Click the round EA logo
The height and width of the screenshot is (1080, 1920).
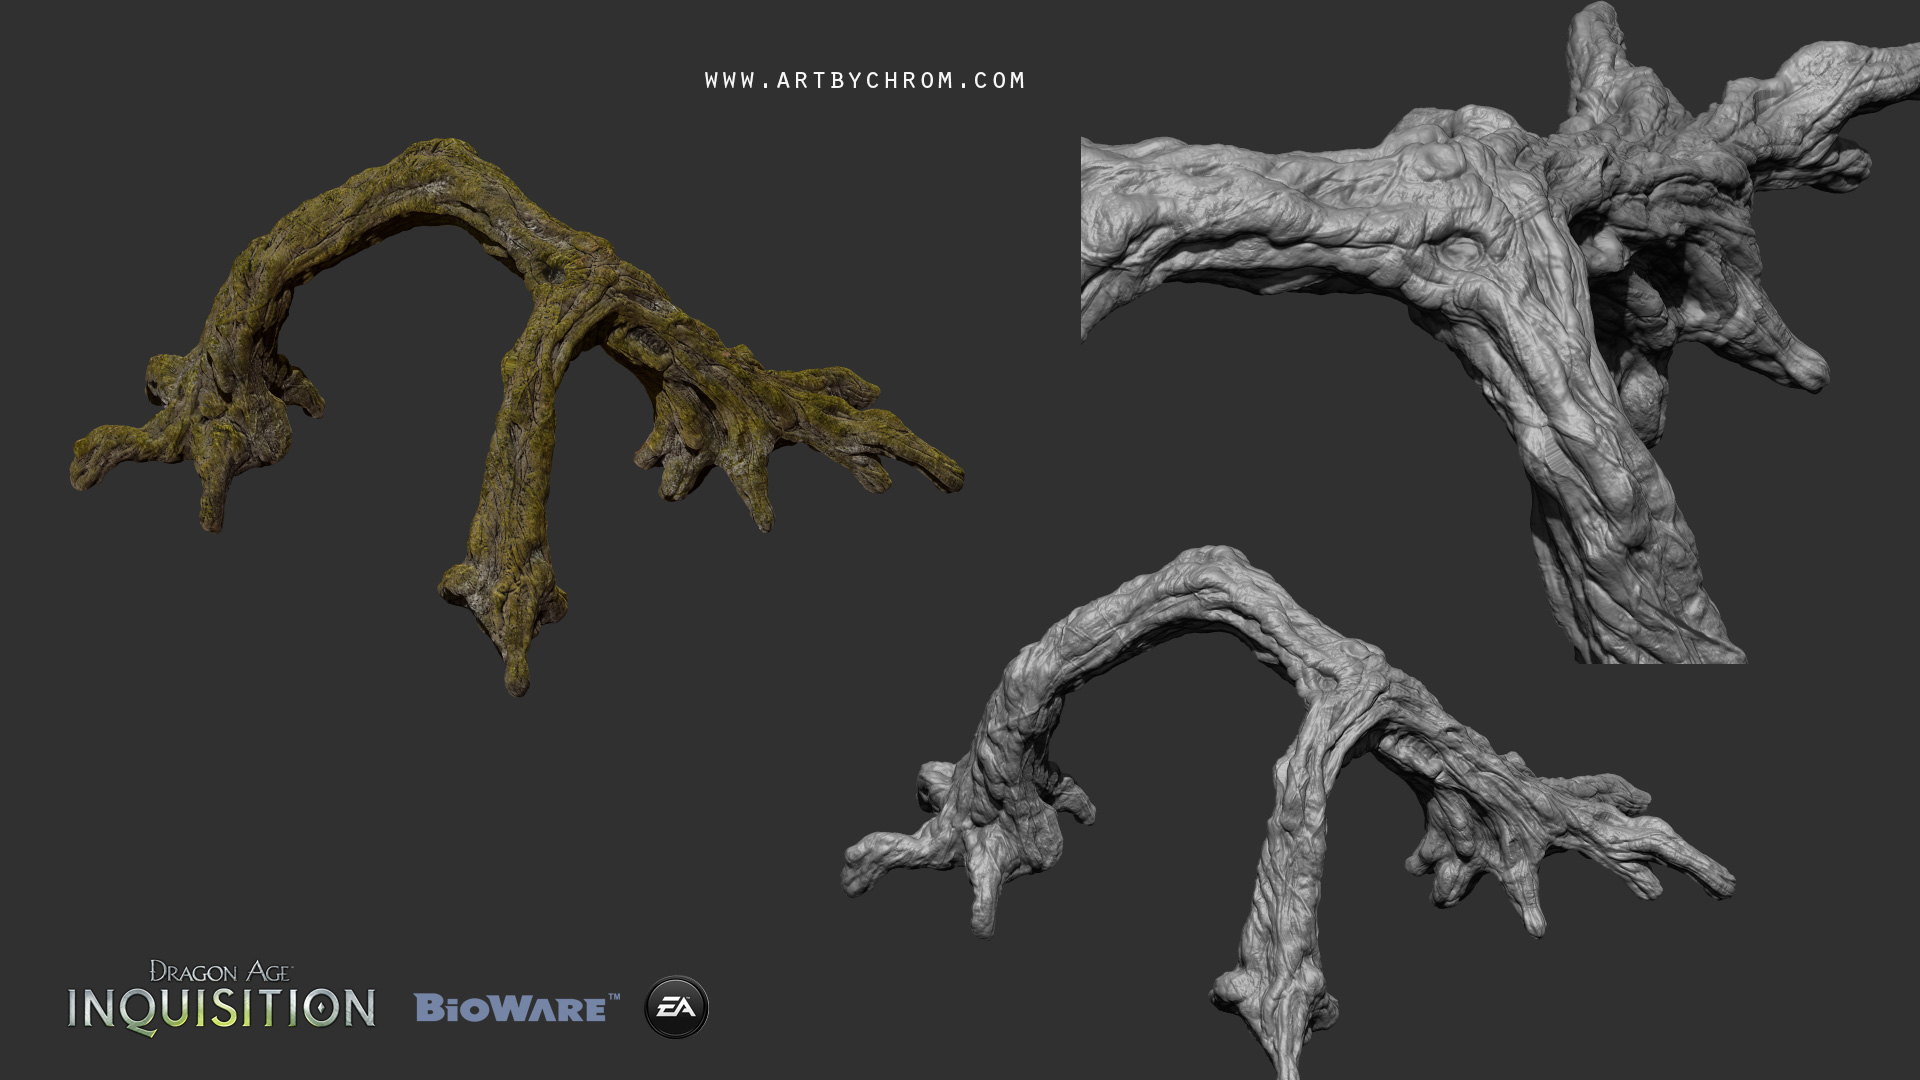pos(676,1007)
